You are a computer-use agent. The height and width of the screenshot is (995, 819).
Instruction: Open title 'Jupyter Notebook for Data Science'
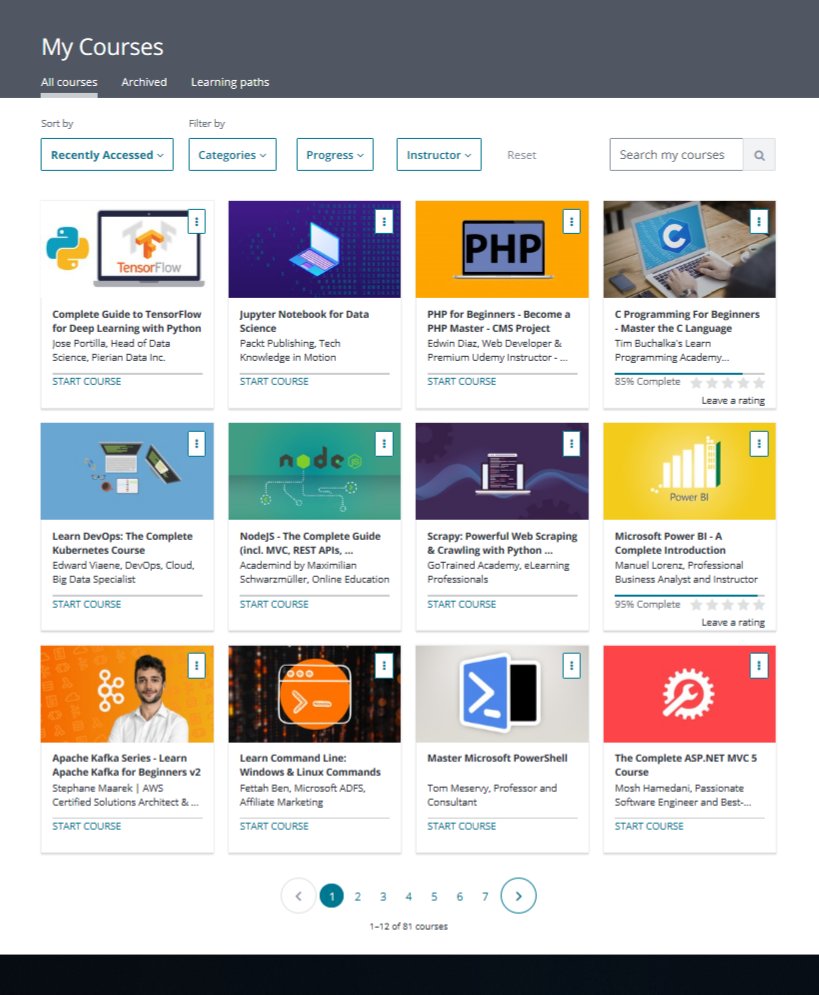tap(304, 321)
